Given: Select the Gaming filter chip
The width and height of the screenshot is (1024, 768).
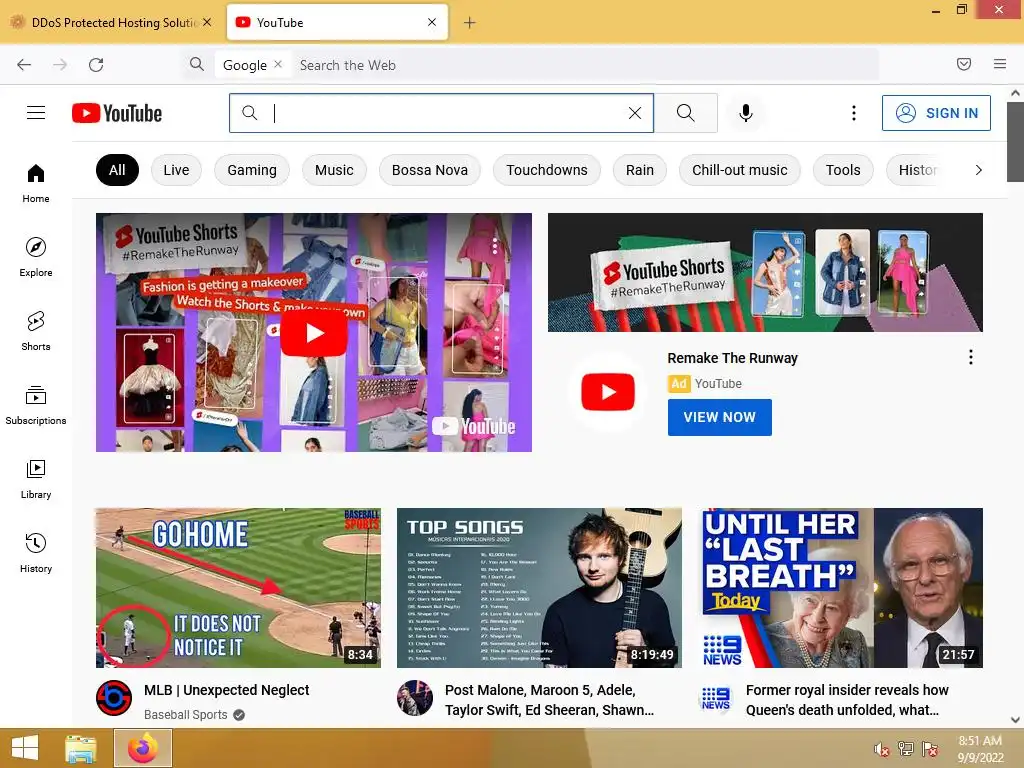Looking at the screenshot, I should [252, 170].
